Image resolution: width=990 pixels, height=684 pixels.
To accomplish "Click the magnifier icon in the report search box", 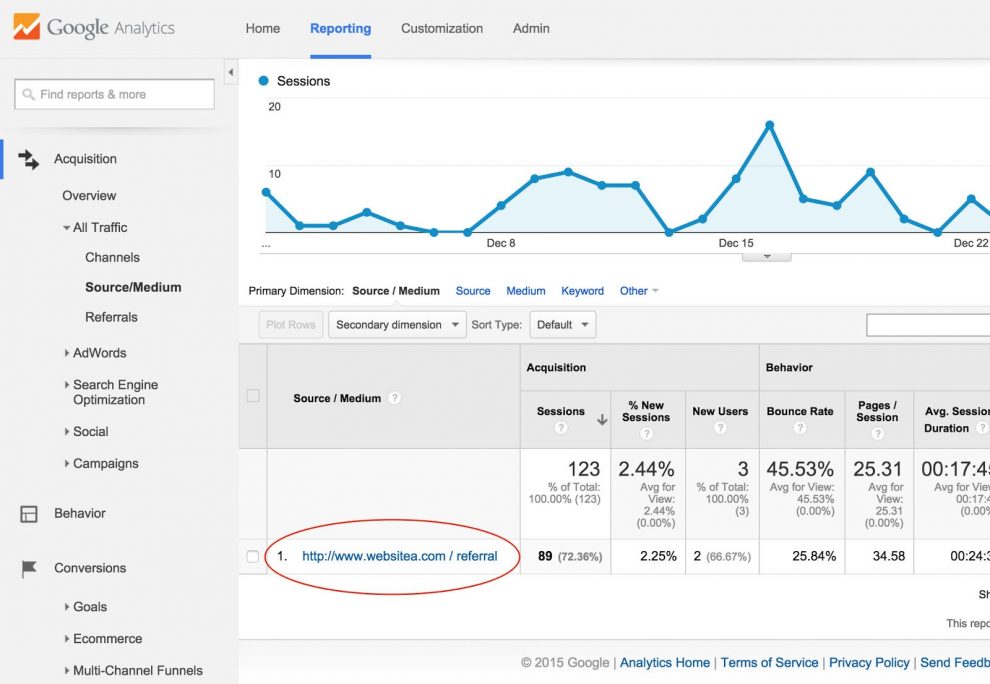I will (x=31, y=93).
